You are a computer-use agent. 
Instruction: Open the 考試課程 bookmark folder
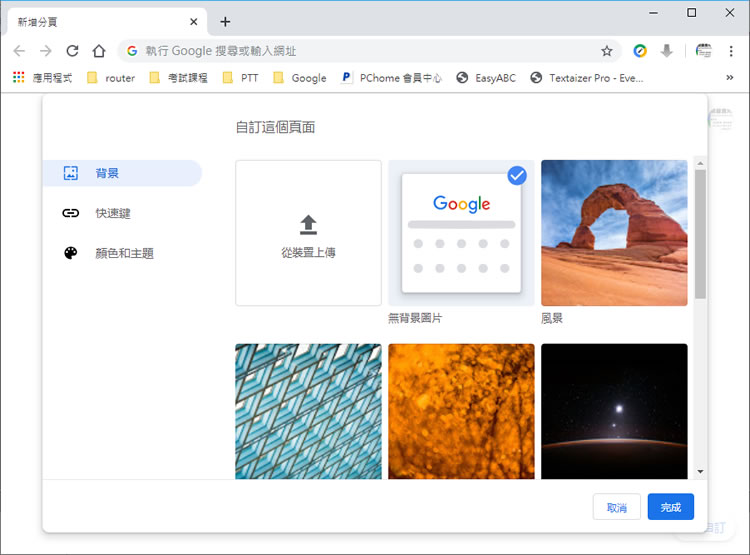(x=178, y=78)
